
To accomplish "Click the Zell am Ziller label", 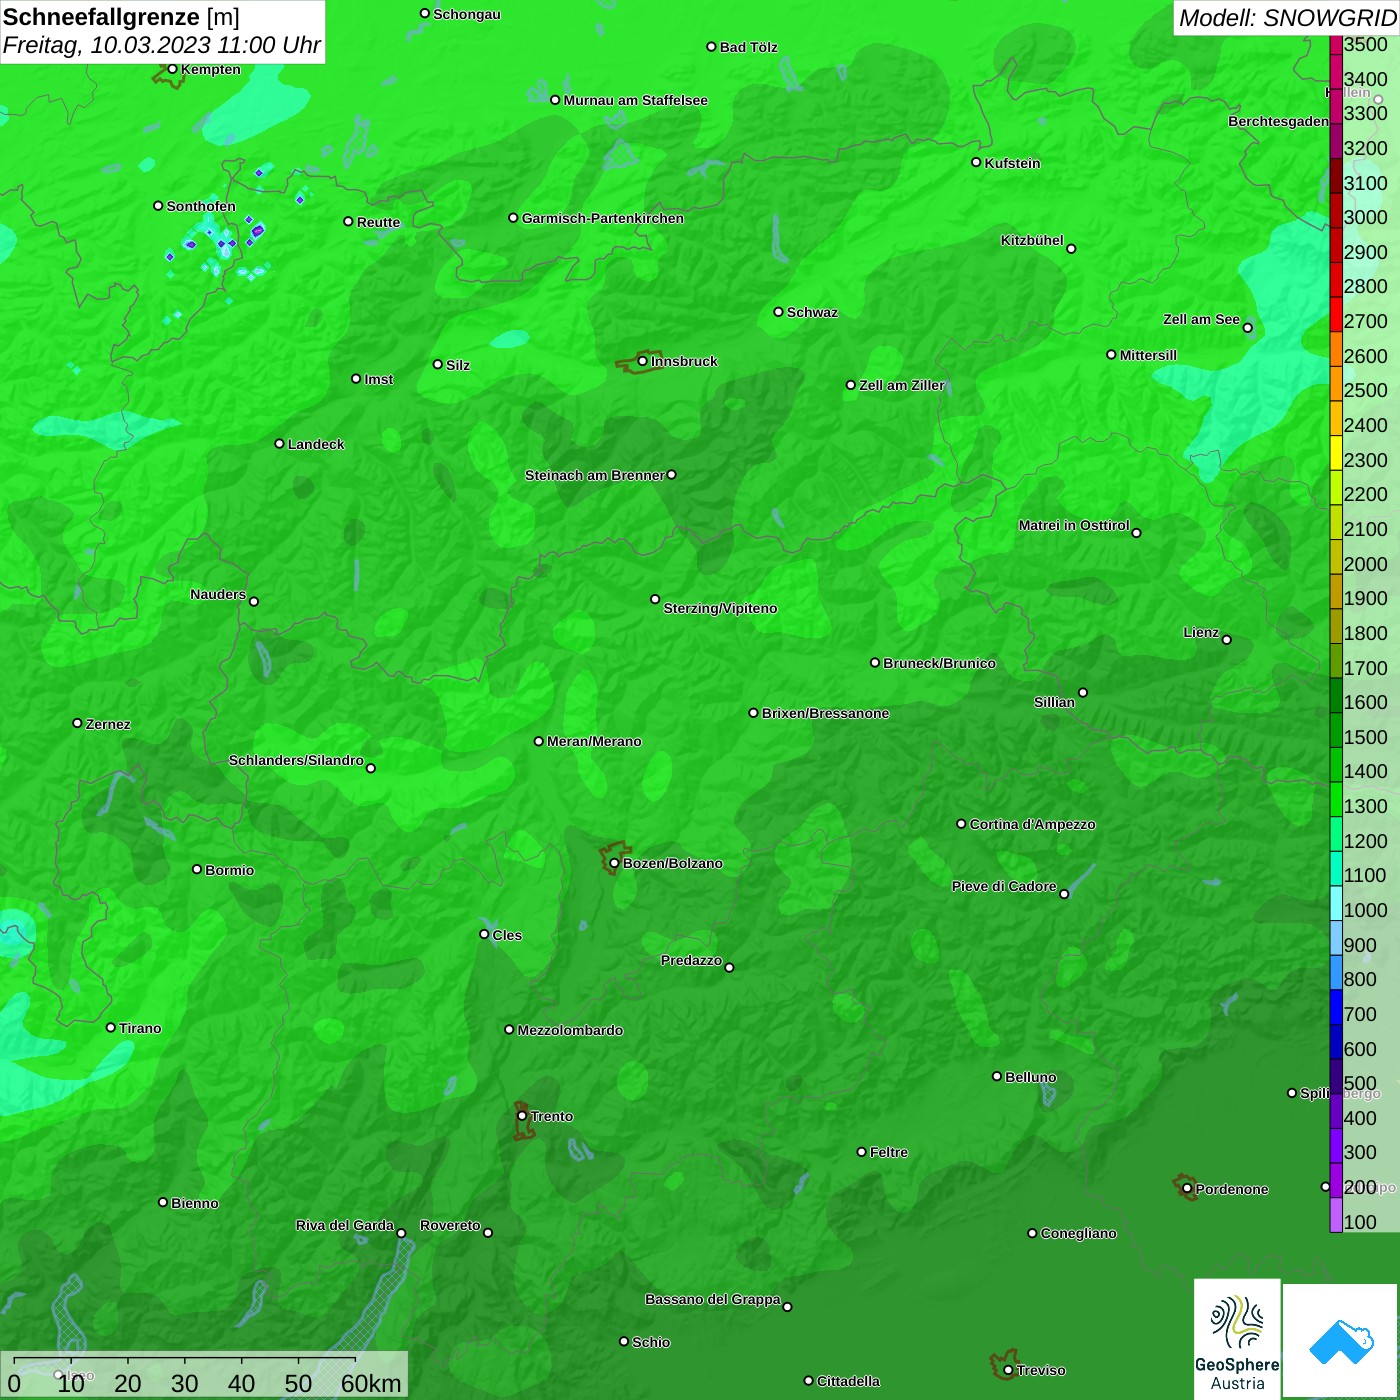I will 902,385.
